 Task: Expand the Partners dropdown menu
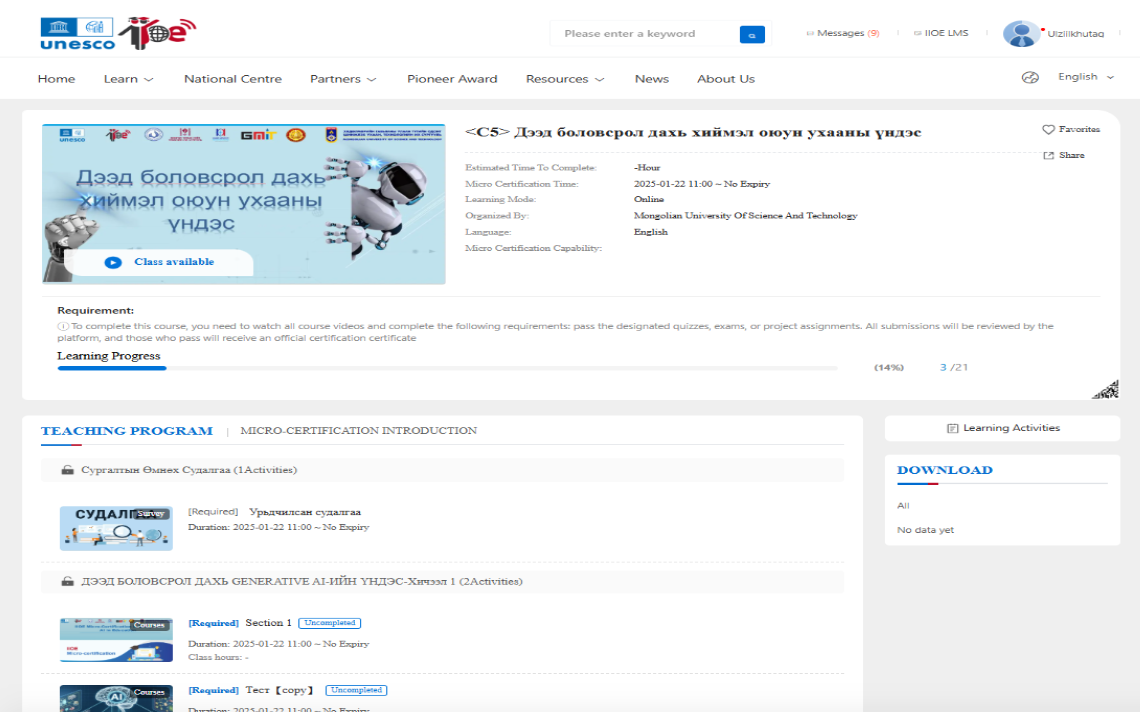click(x=342, y=79)
